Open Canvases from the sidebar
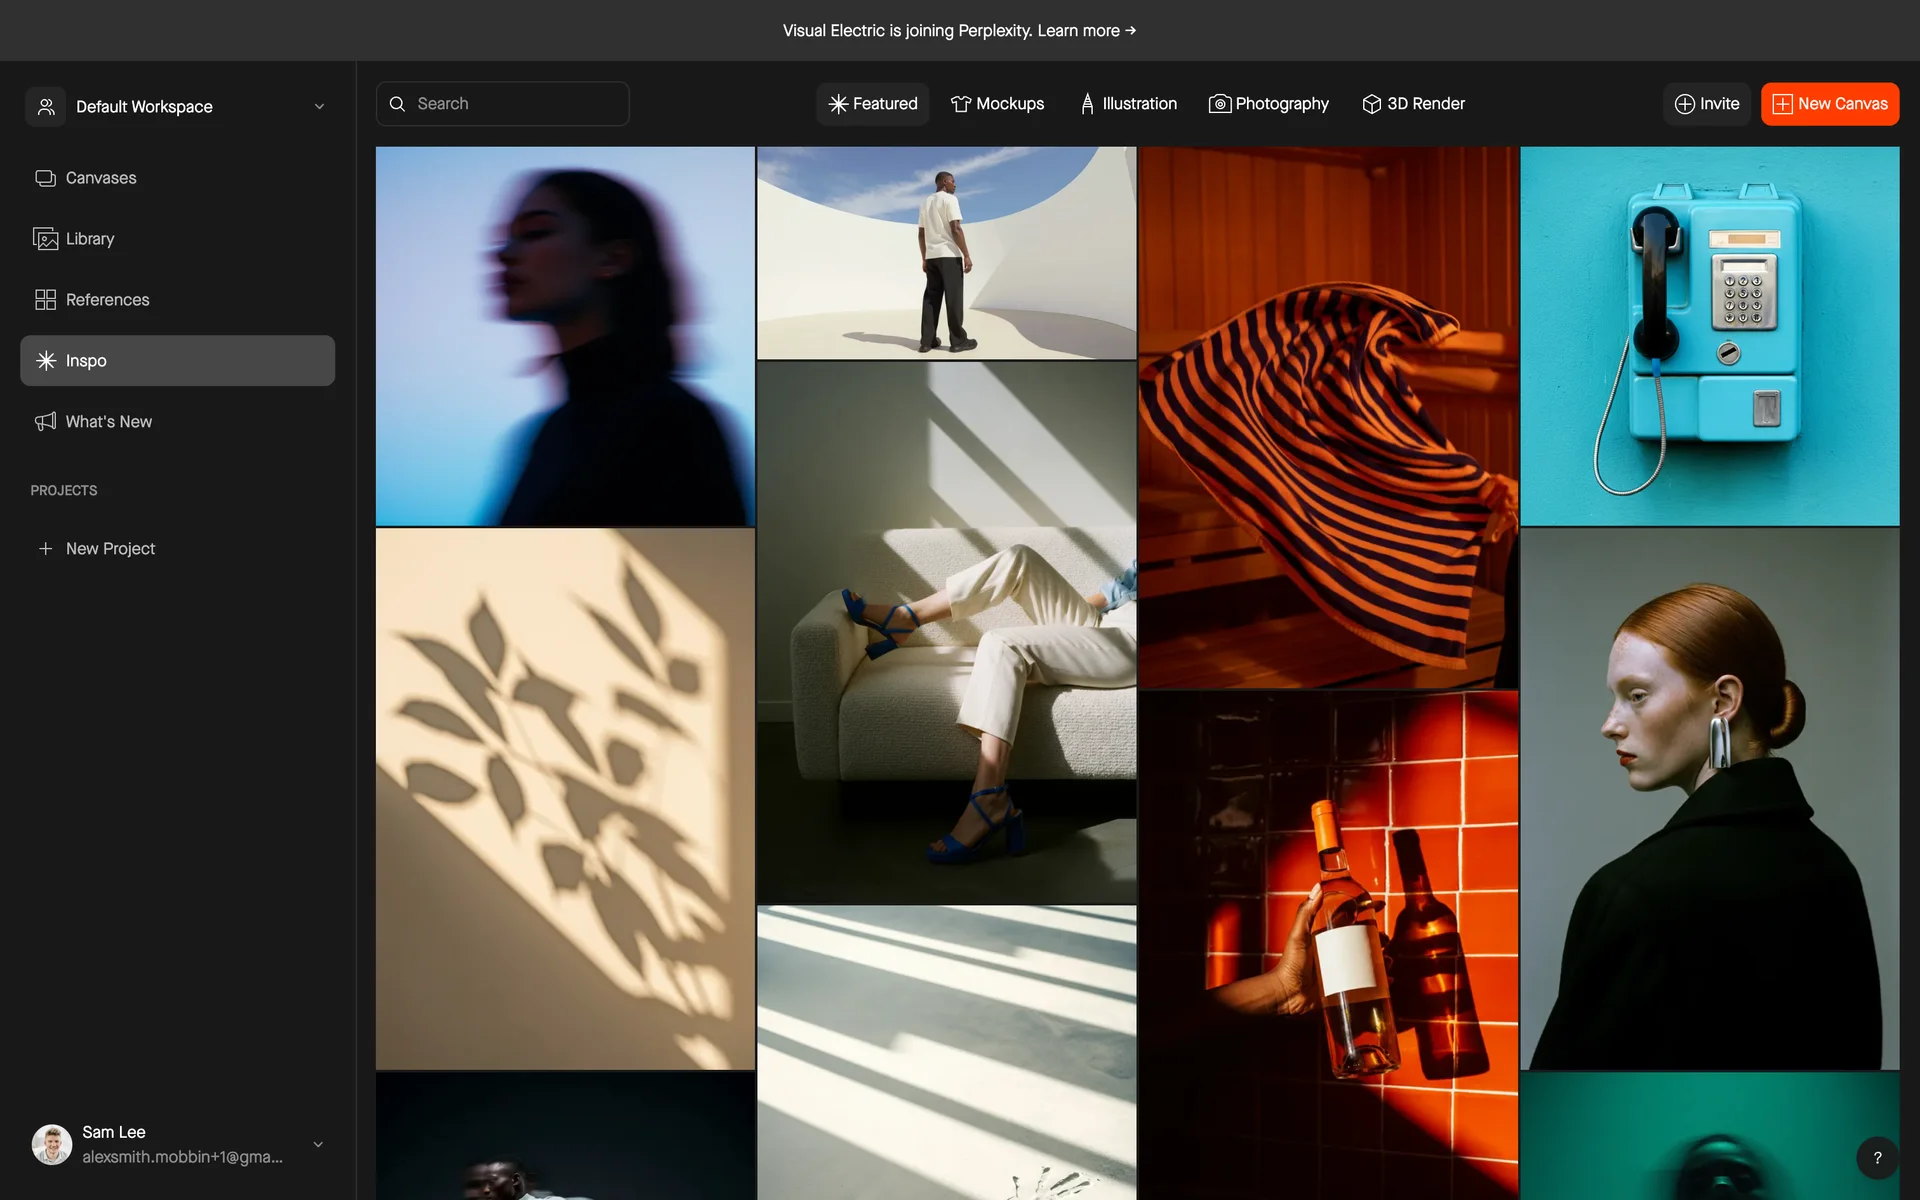The width and height of the screenshot is (1920, 1200). coord(100,178)
